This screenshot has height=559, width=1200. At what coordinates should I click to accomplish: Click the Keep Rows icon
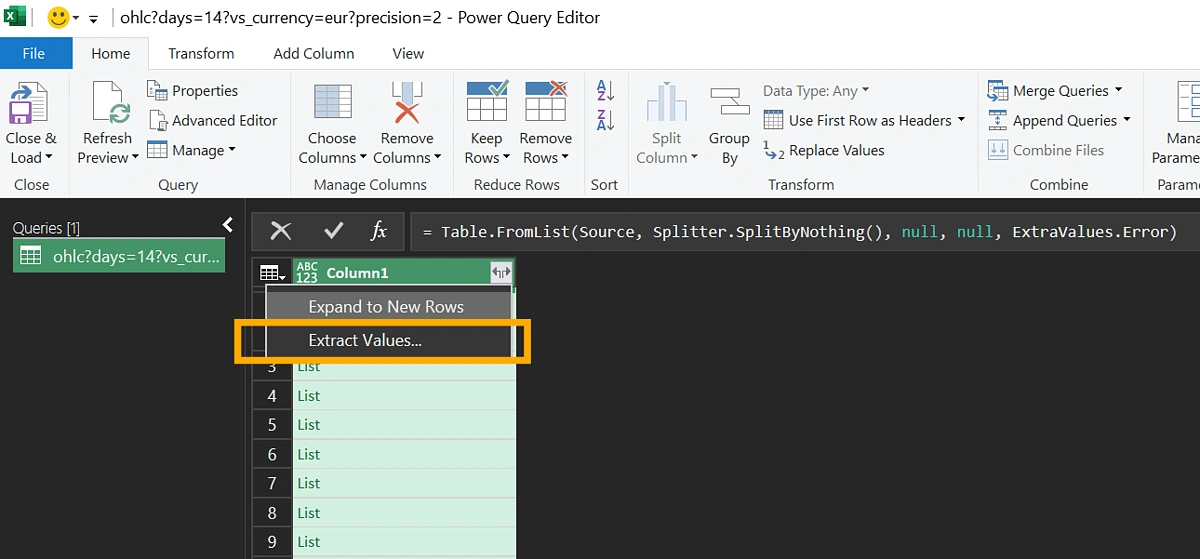tap(486, 104)
